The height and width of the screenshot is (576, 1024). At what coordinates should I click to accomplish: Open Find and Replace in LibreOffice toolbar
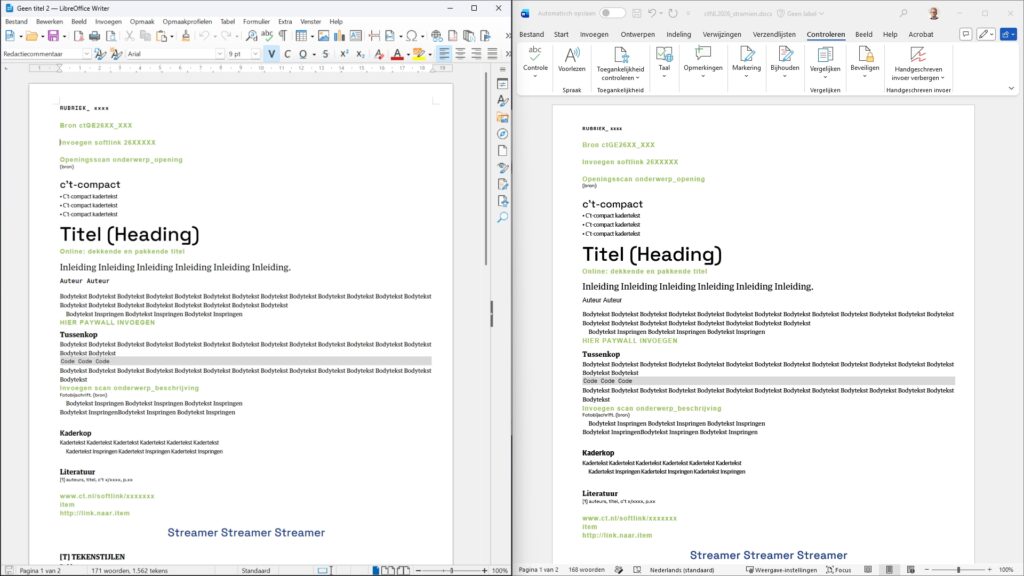pos(251,37)
